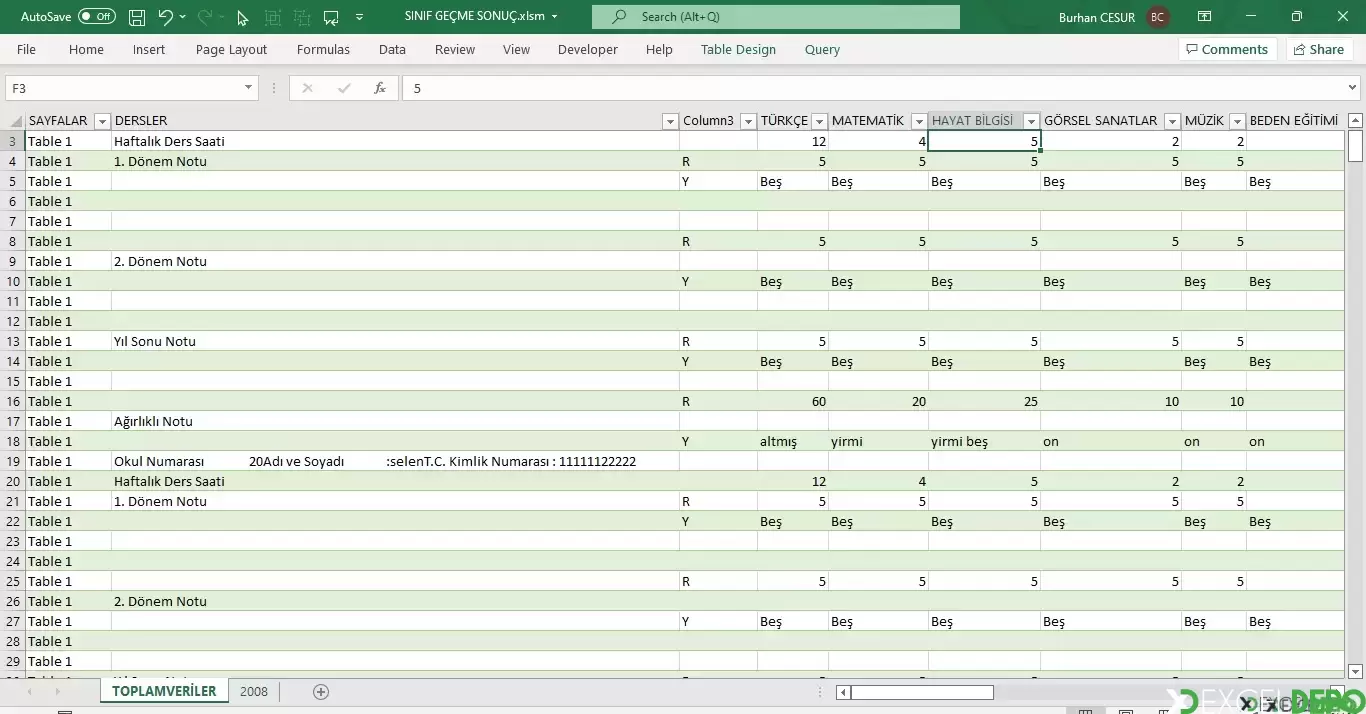Expand the formula bar with chevron
This screenshot has height=714, width=1366.
pos(1352,88)
